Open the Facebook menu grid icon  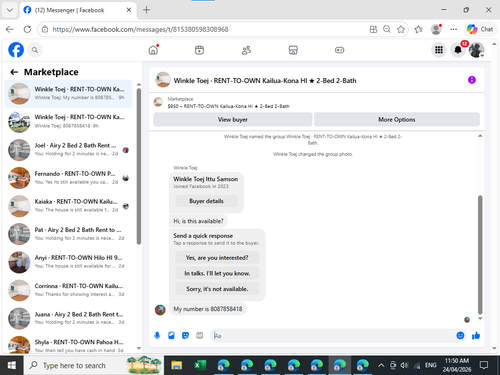(x=439, y=50)
